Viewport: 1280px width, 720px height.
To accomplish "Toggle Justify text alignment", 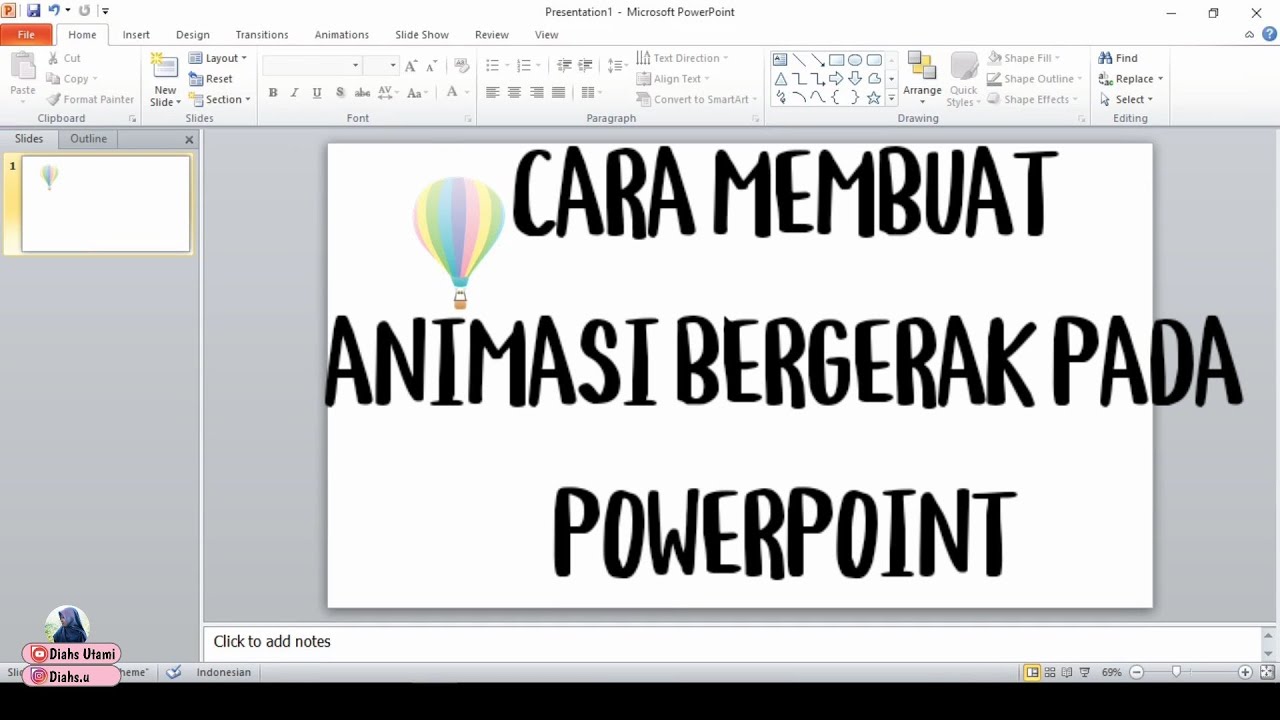I will click(559, 93).
